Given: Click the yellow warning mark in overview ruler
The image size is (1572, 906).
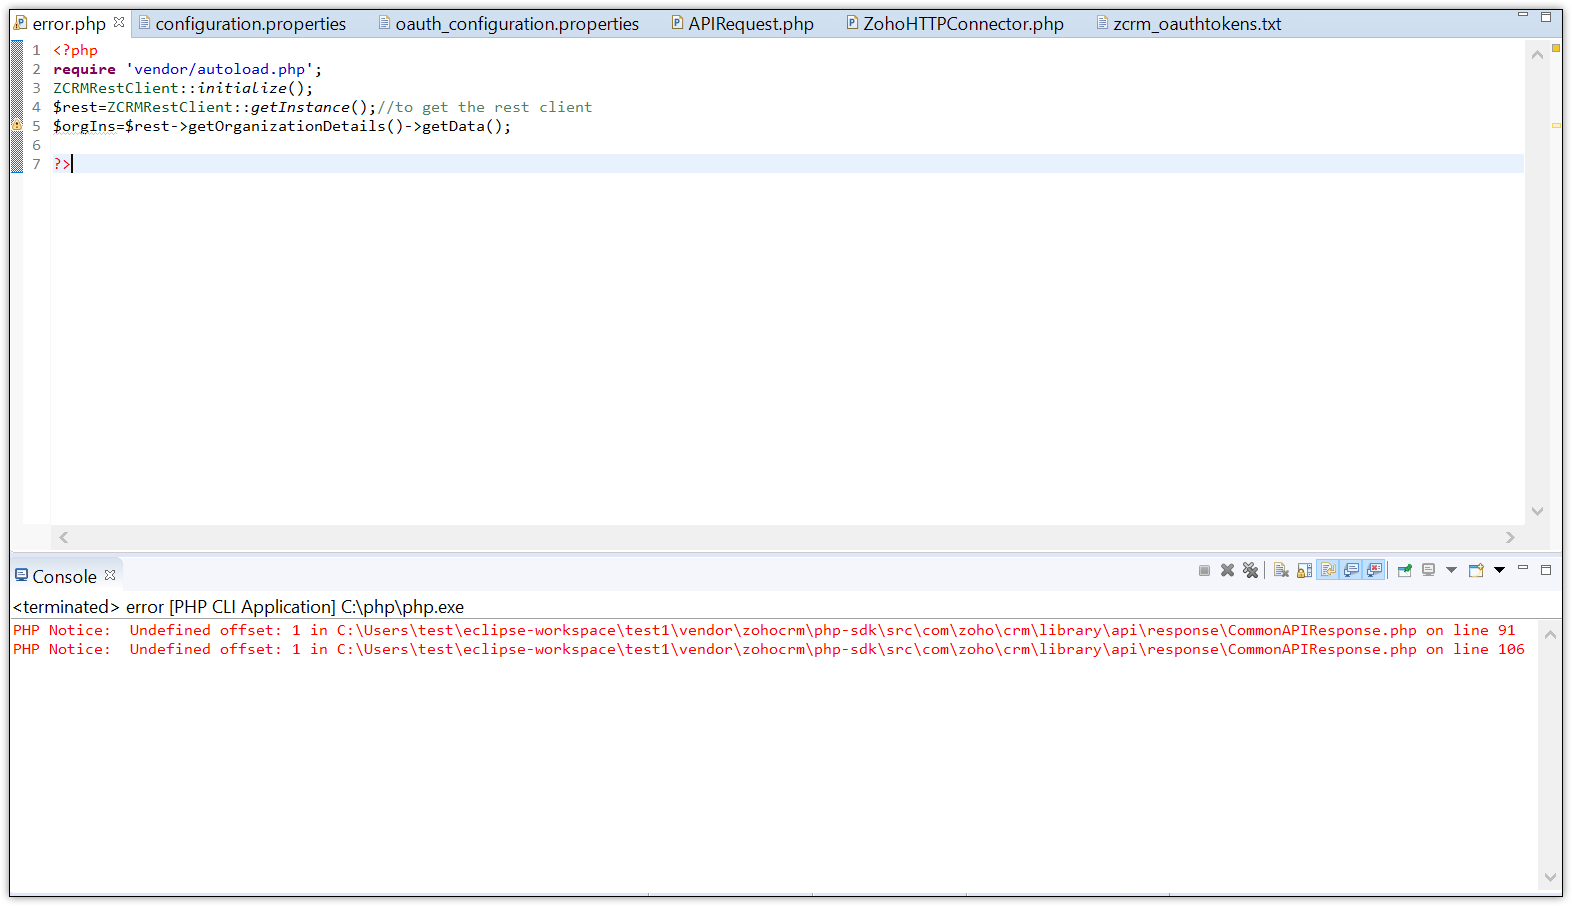Looking at the screenshot, I should (1556, 125).
